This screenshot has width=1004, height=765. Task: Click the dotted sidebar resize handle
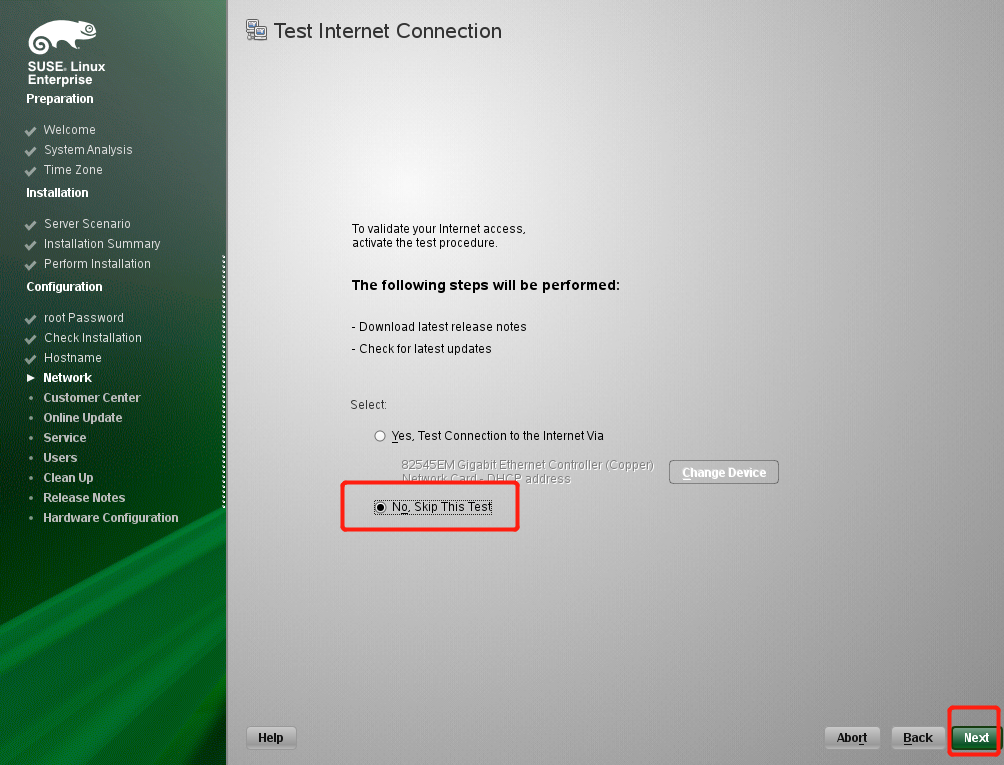pos(223,382)
